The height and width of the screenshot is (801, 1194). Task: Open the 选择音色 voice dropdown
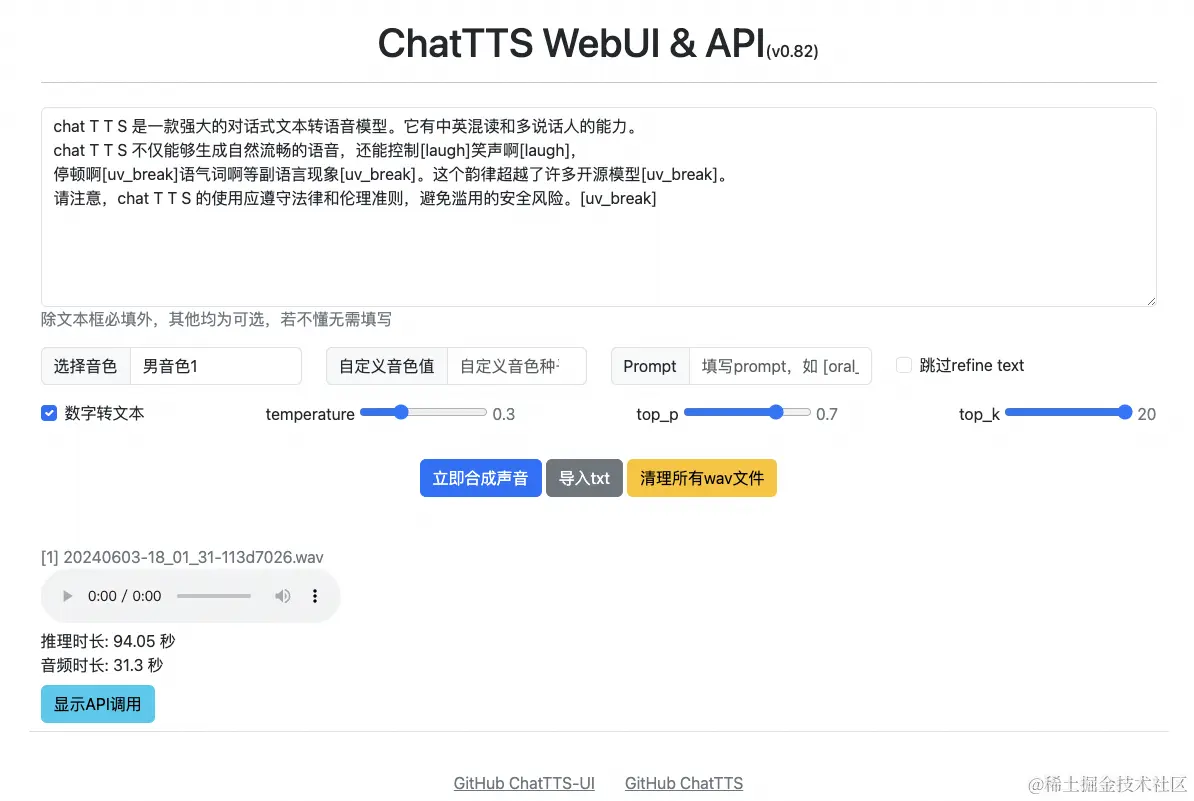point(215,366)
